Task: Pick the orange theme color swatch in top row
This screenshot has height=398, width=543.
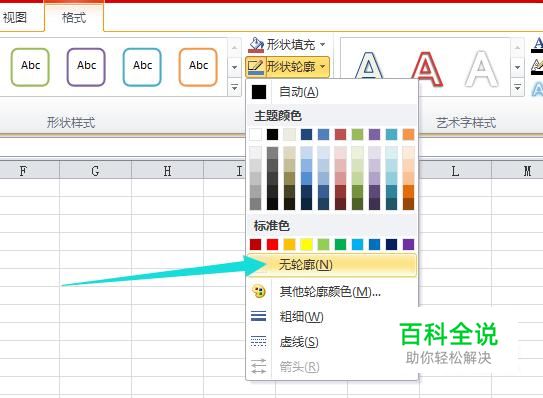Action: pyautogui.click(x=409, y=134)
